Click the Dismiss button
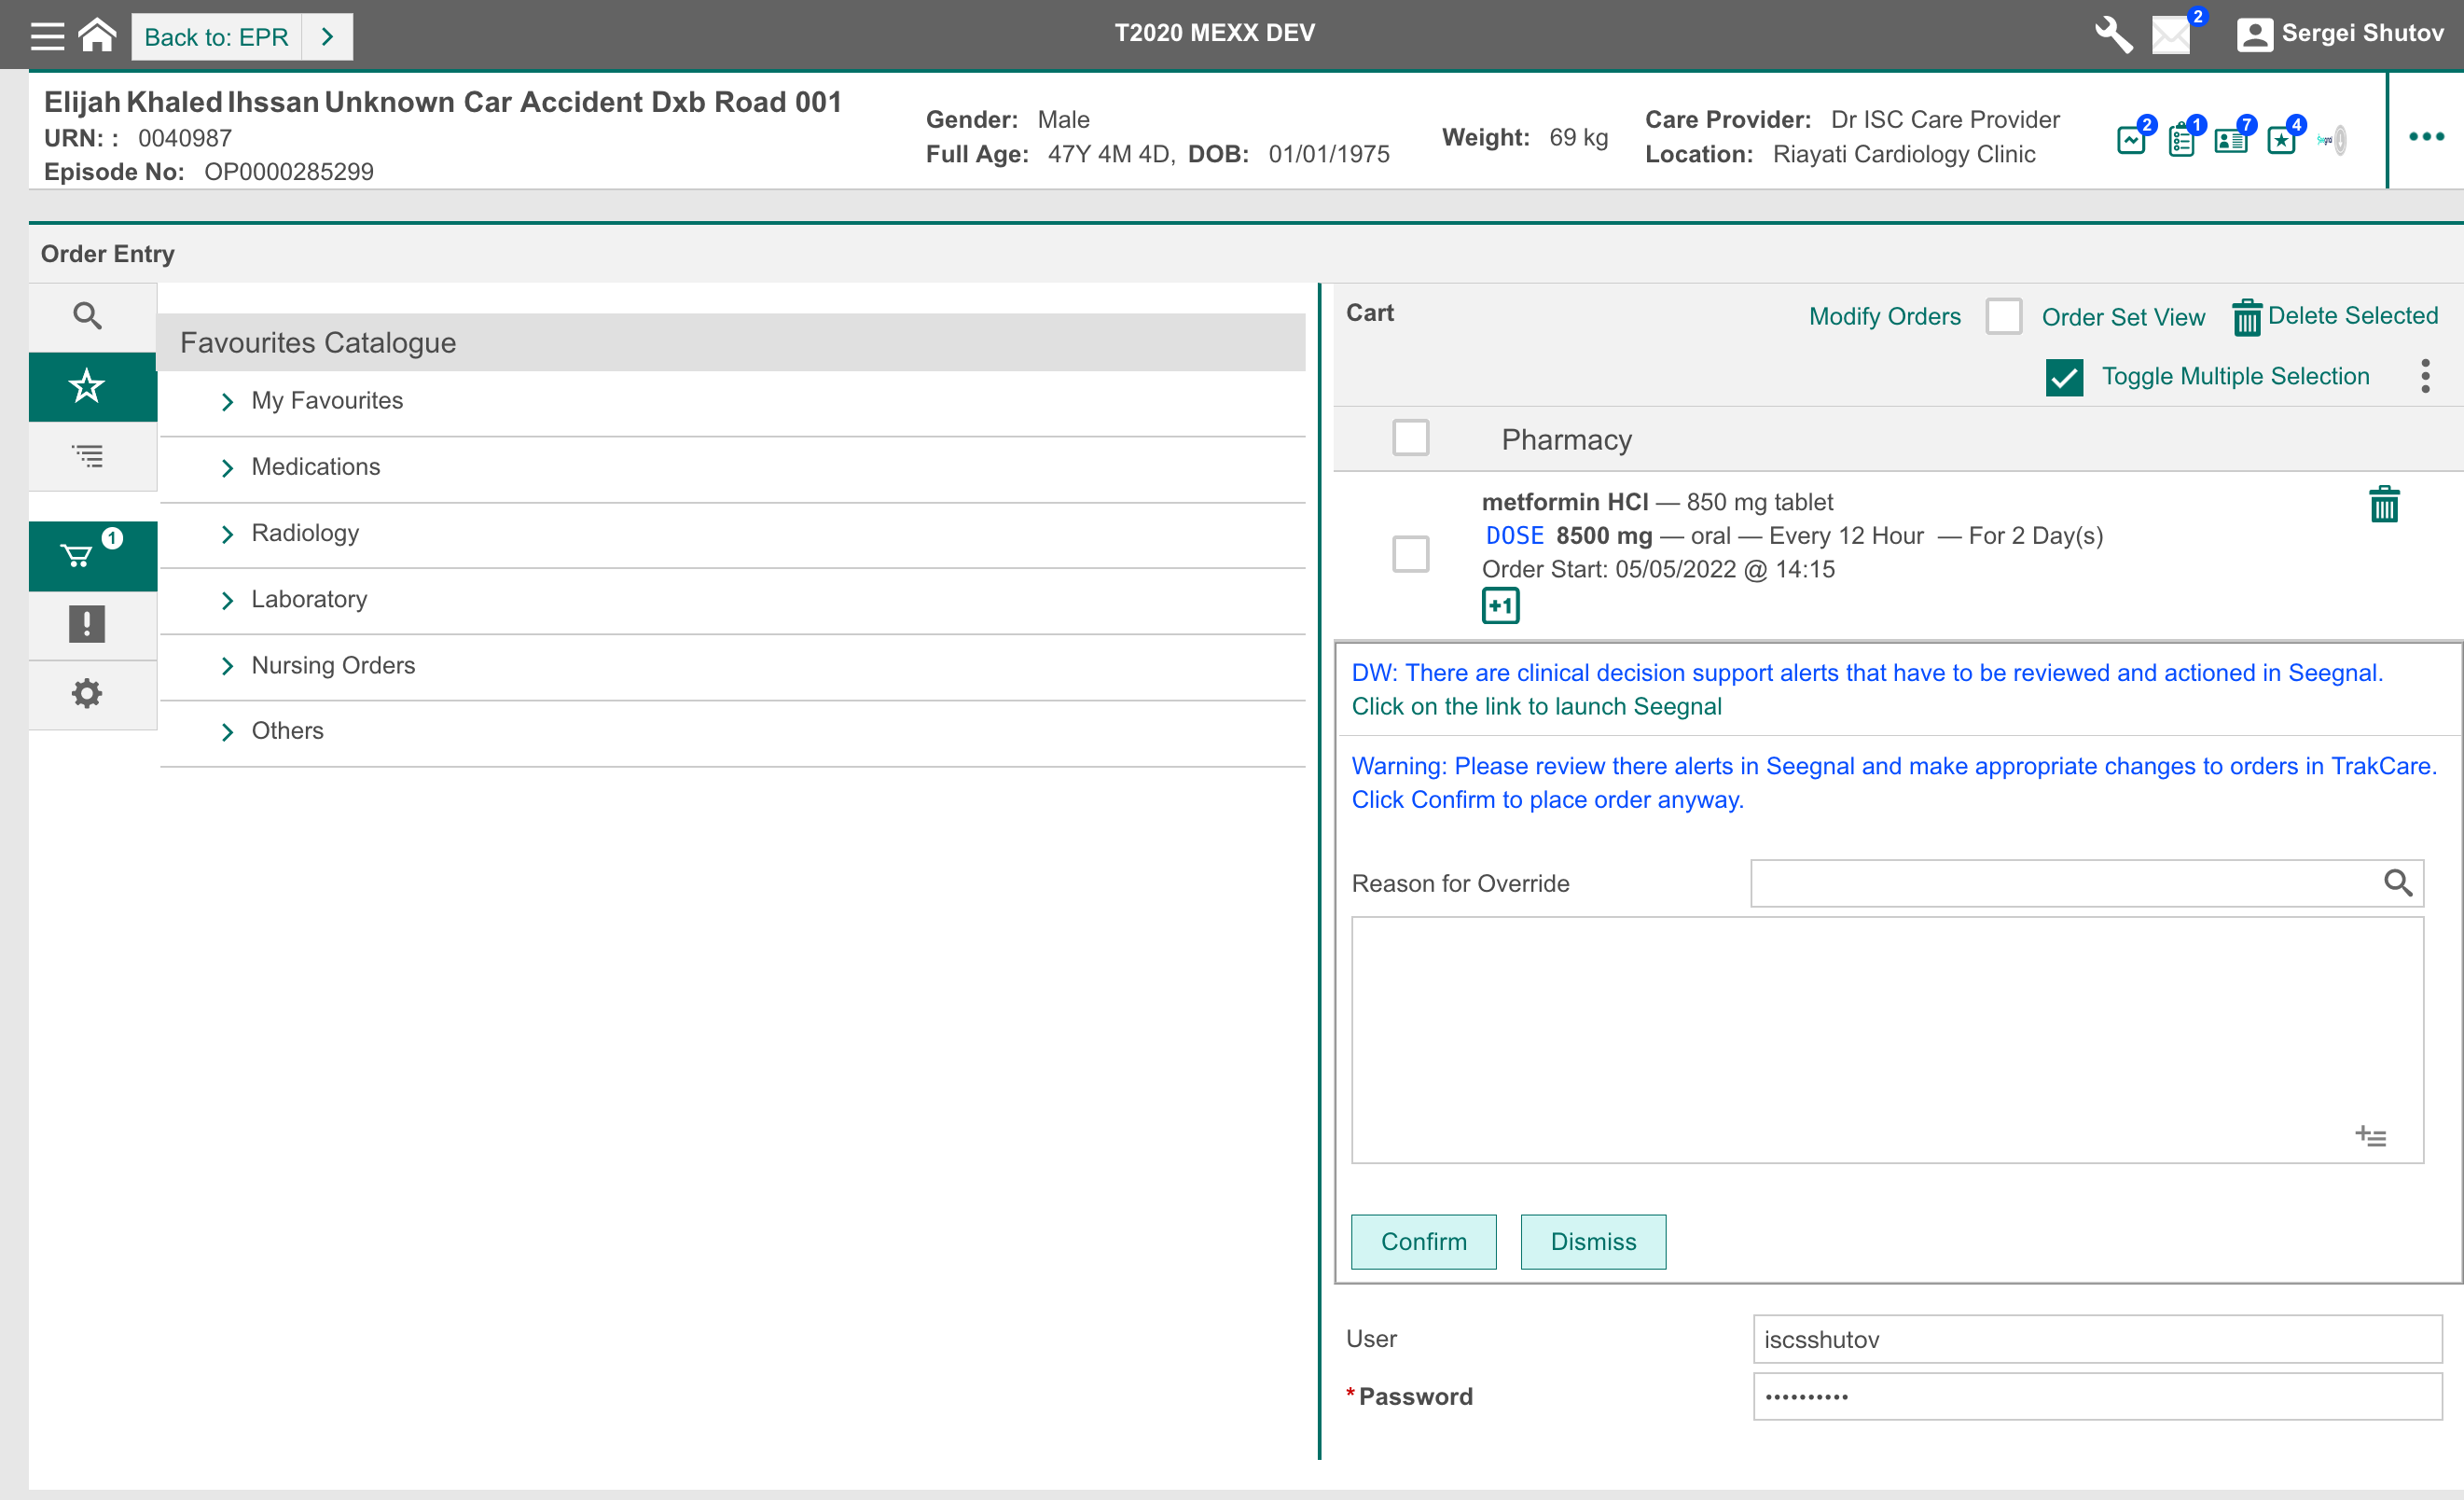 click(x=1592, y=1241)
